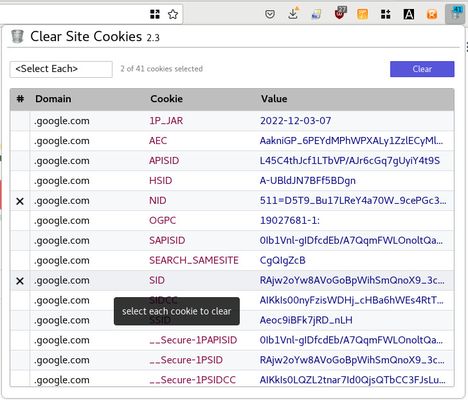Click cookie name APISID
468x400 pixels.
click(164, 161)
